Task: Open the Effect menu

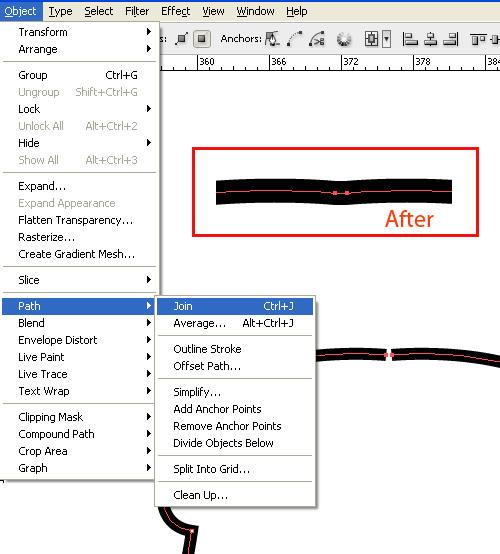Action: tap(176, 11)
